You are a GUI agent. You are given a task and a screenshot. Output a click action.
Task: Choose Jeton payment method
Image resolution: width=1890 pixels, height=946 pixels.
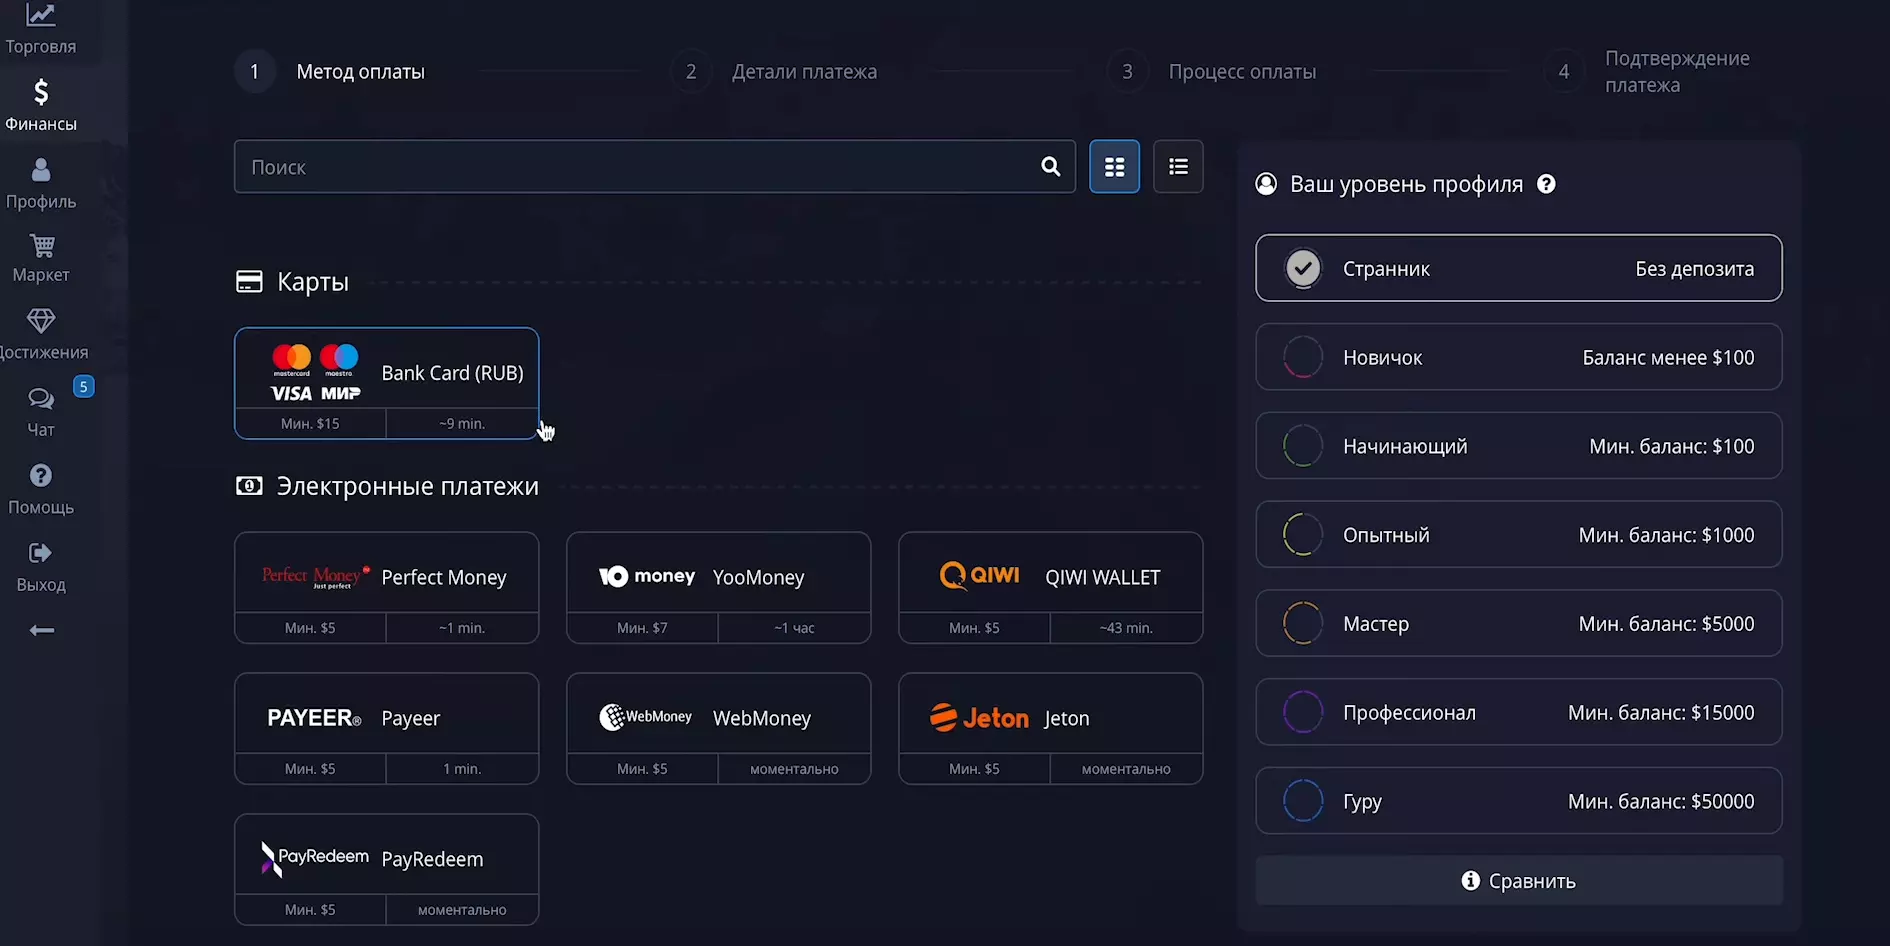(1051, 728)
